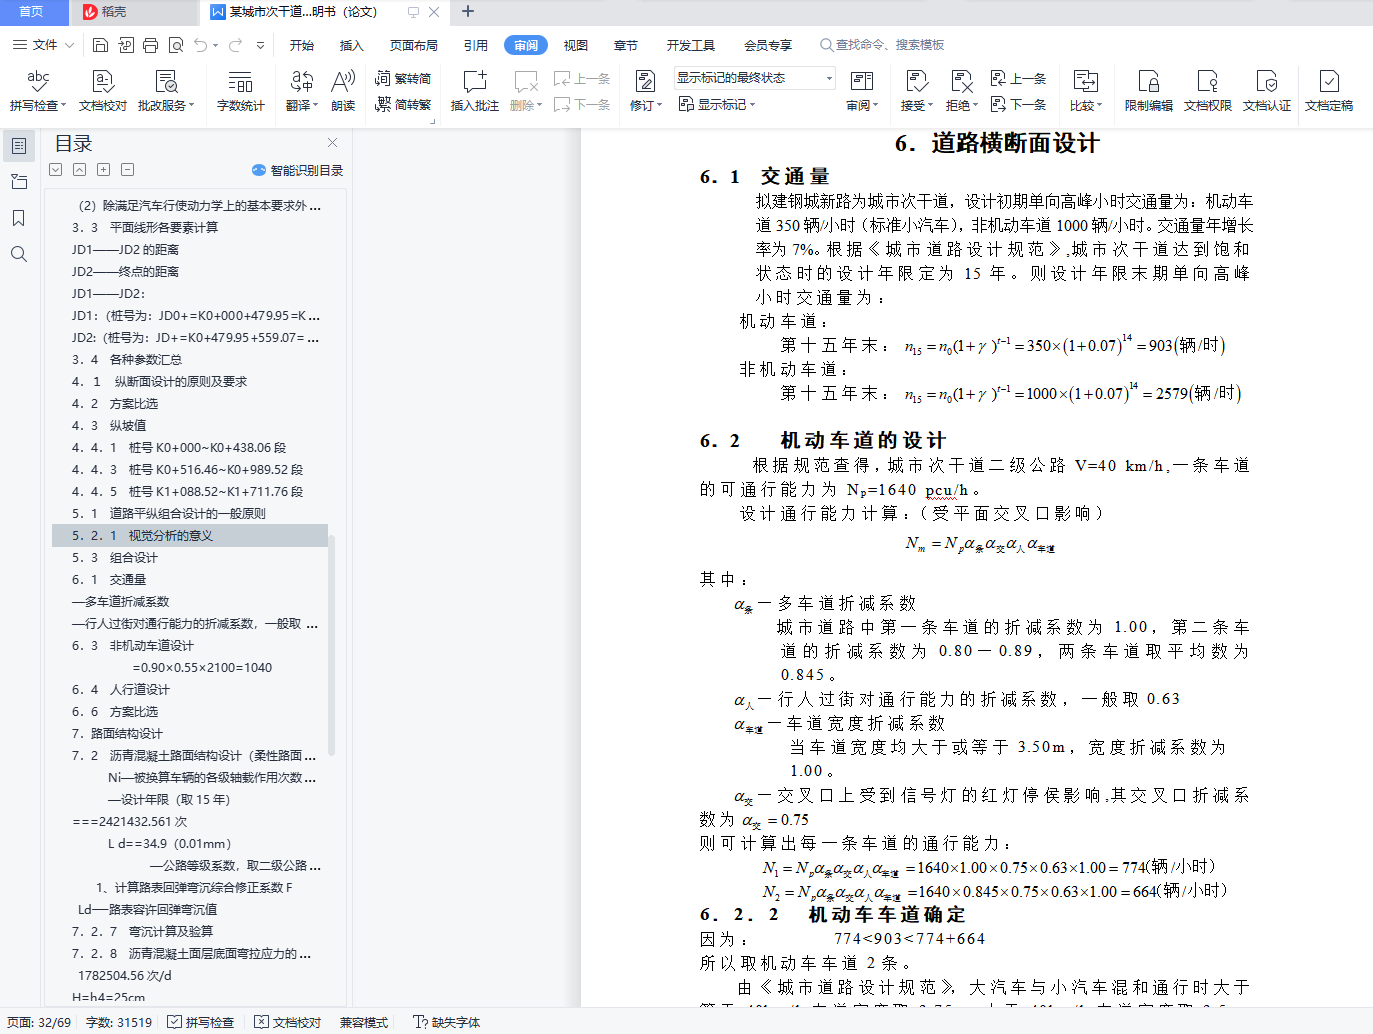Open the 章节 ribbon tab
The image size is (1373, 1034).
click(x=626, y=45)
